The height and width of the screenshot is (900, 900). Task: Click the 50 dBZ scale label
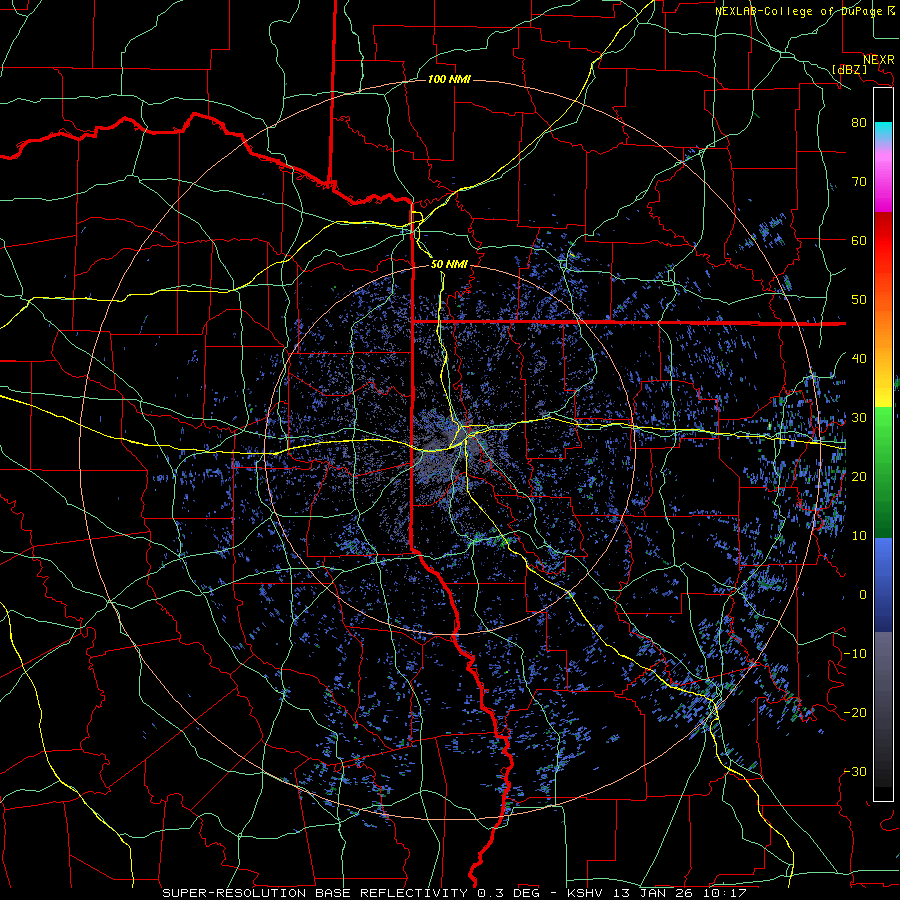859,300
